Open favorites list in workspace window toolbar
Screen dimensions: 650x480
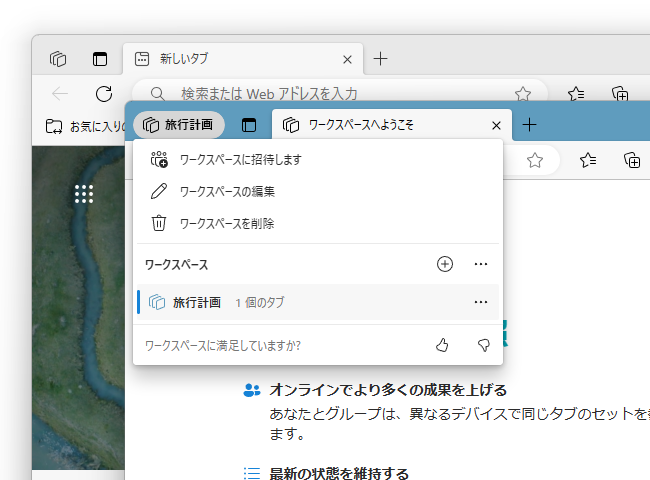(x=588, y=160)
